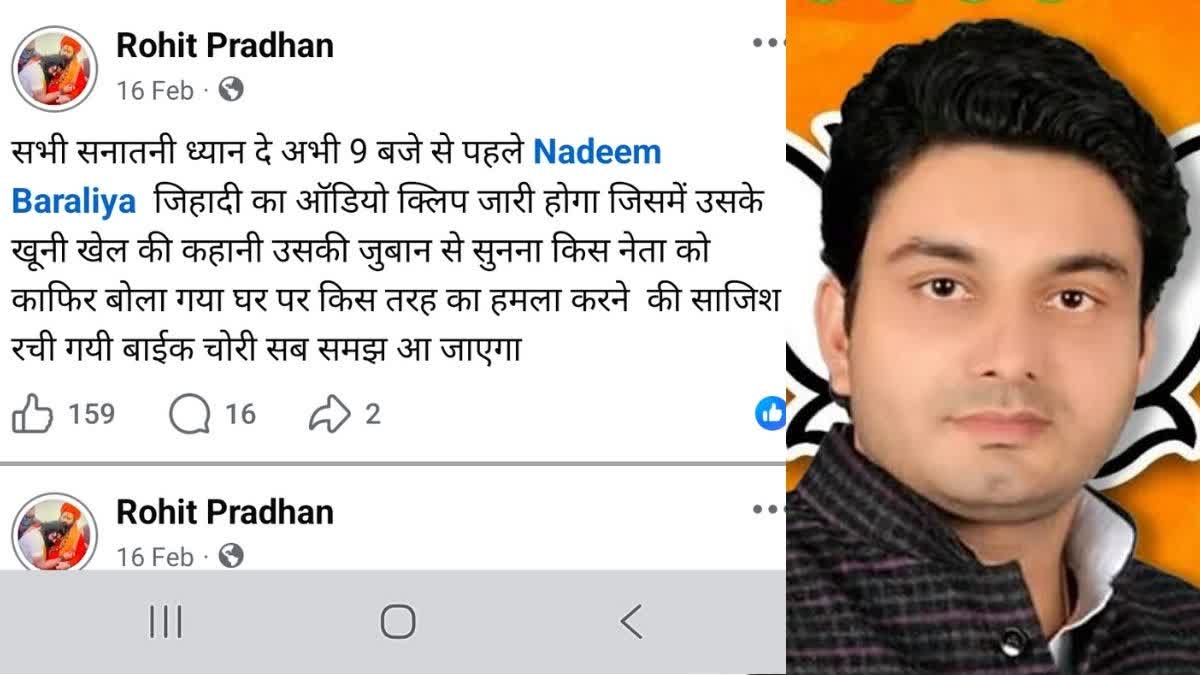Open comments via the speech bubble icon
Screen dimensions: 1200x675
188,414
